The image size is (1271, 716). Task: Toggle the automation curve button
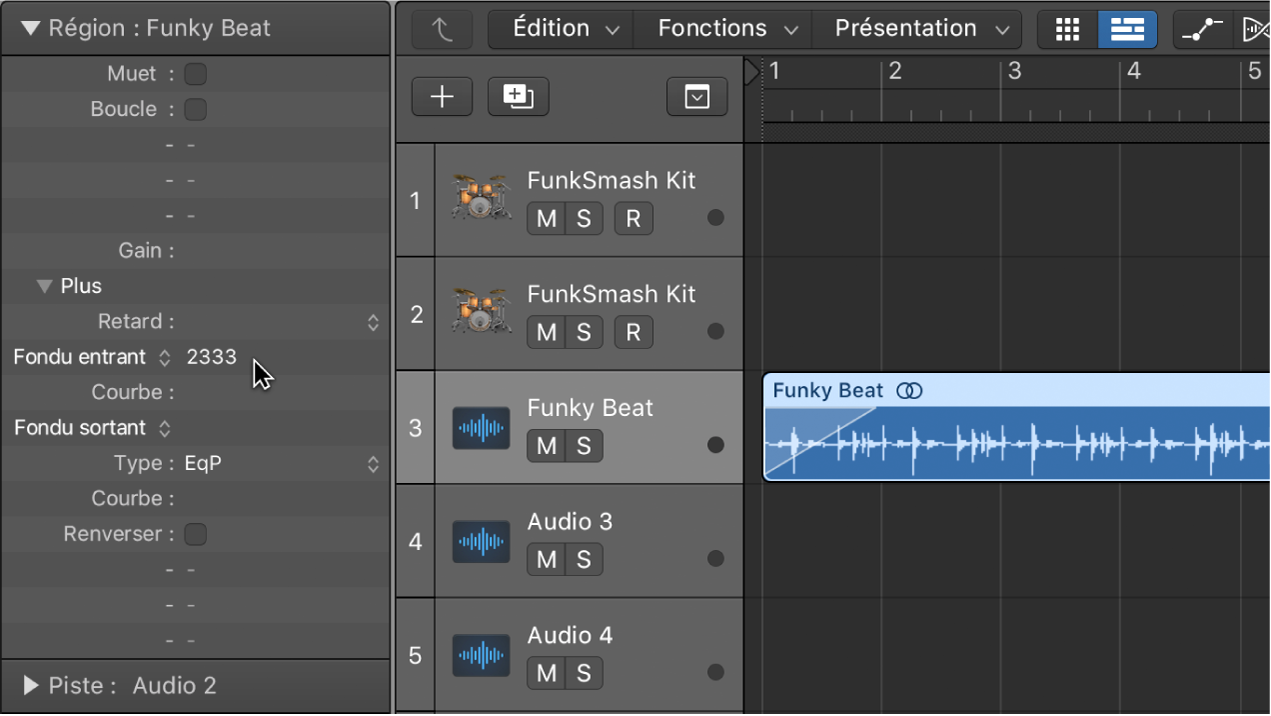point(1202,29)
